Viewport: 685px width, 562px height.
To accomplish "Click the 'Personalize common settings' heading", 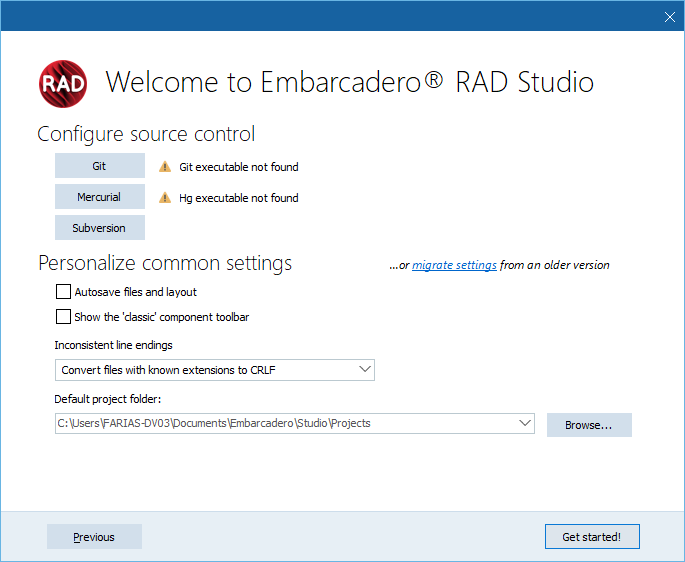I will pos(165,264).
